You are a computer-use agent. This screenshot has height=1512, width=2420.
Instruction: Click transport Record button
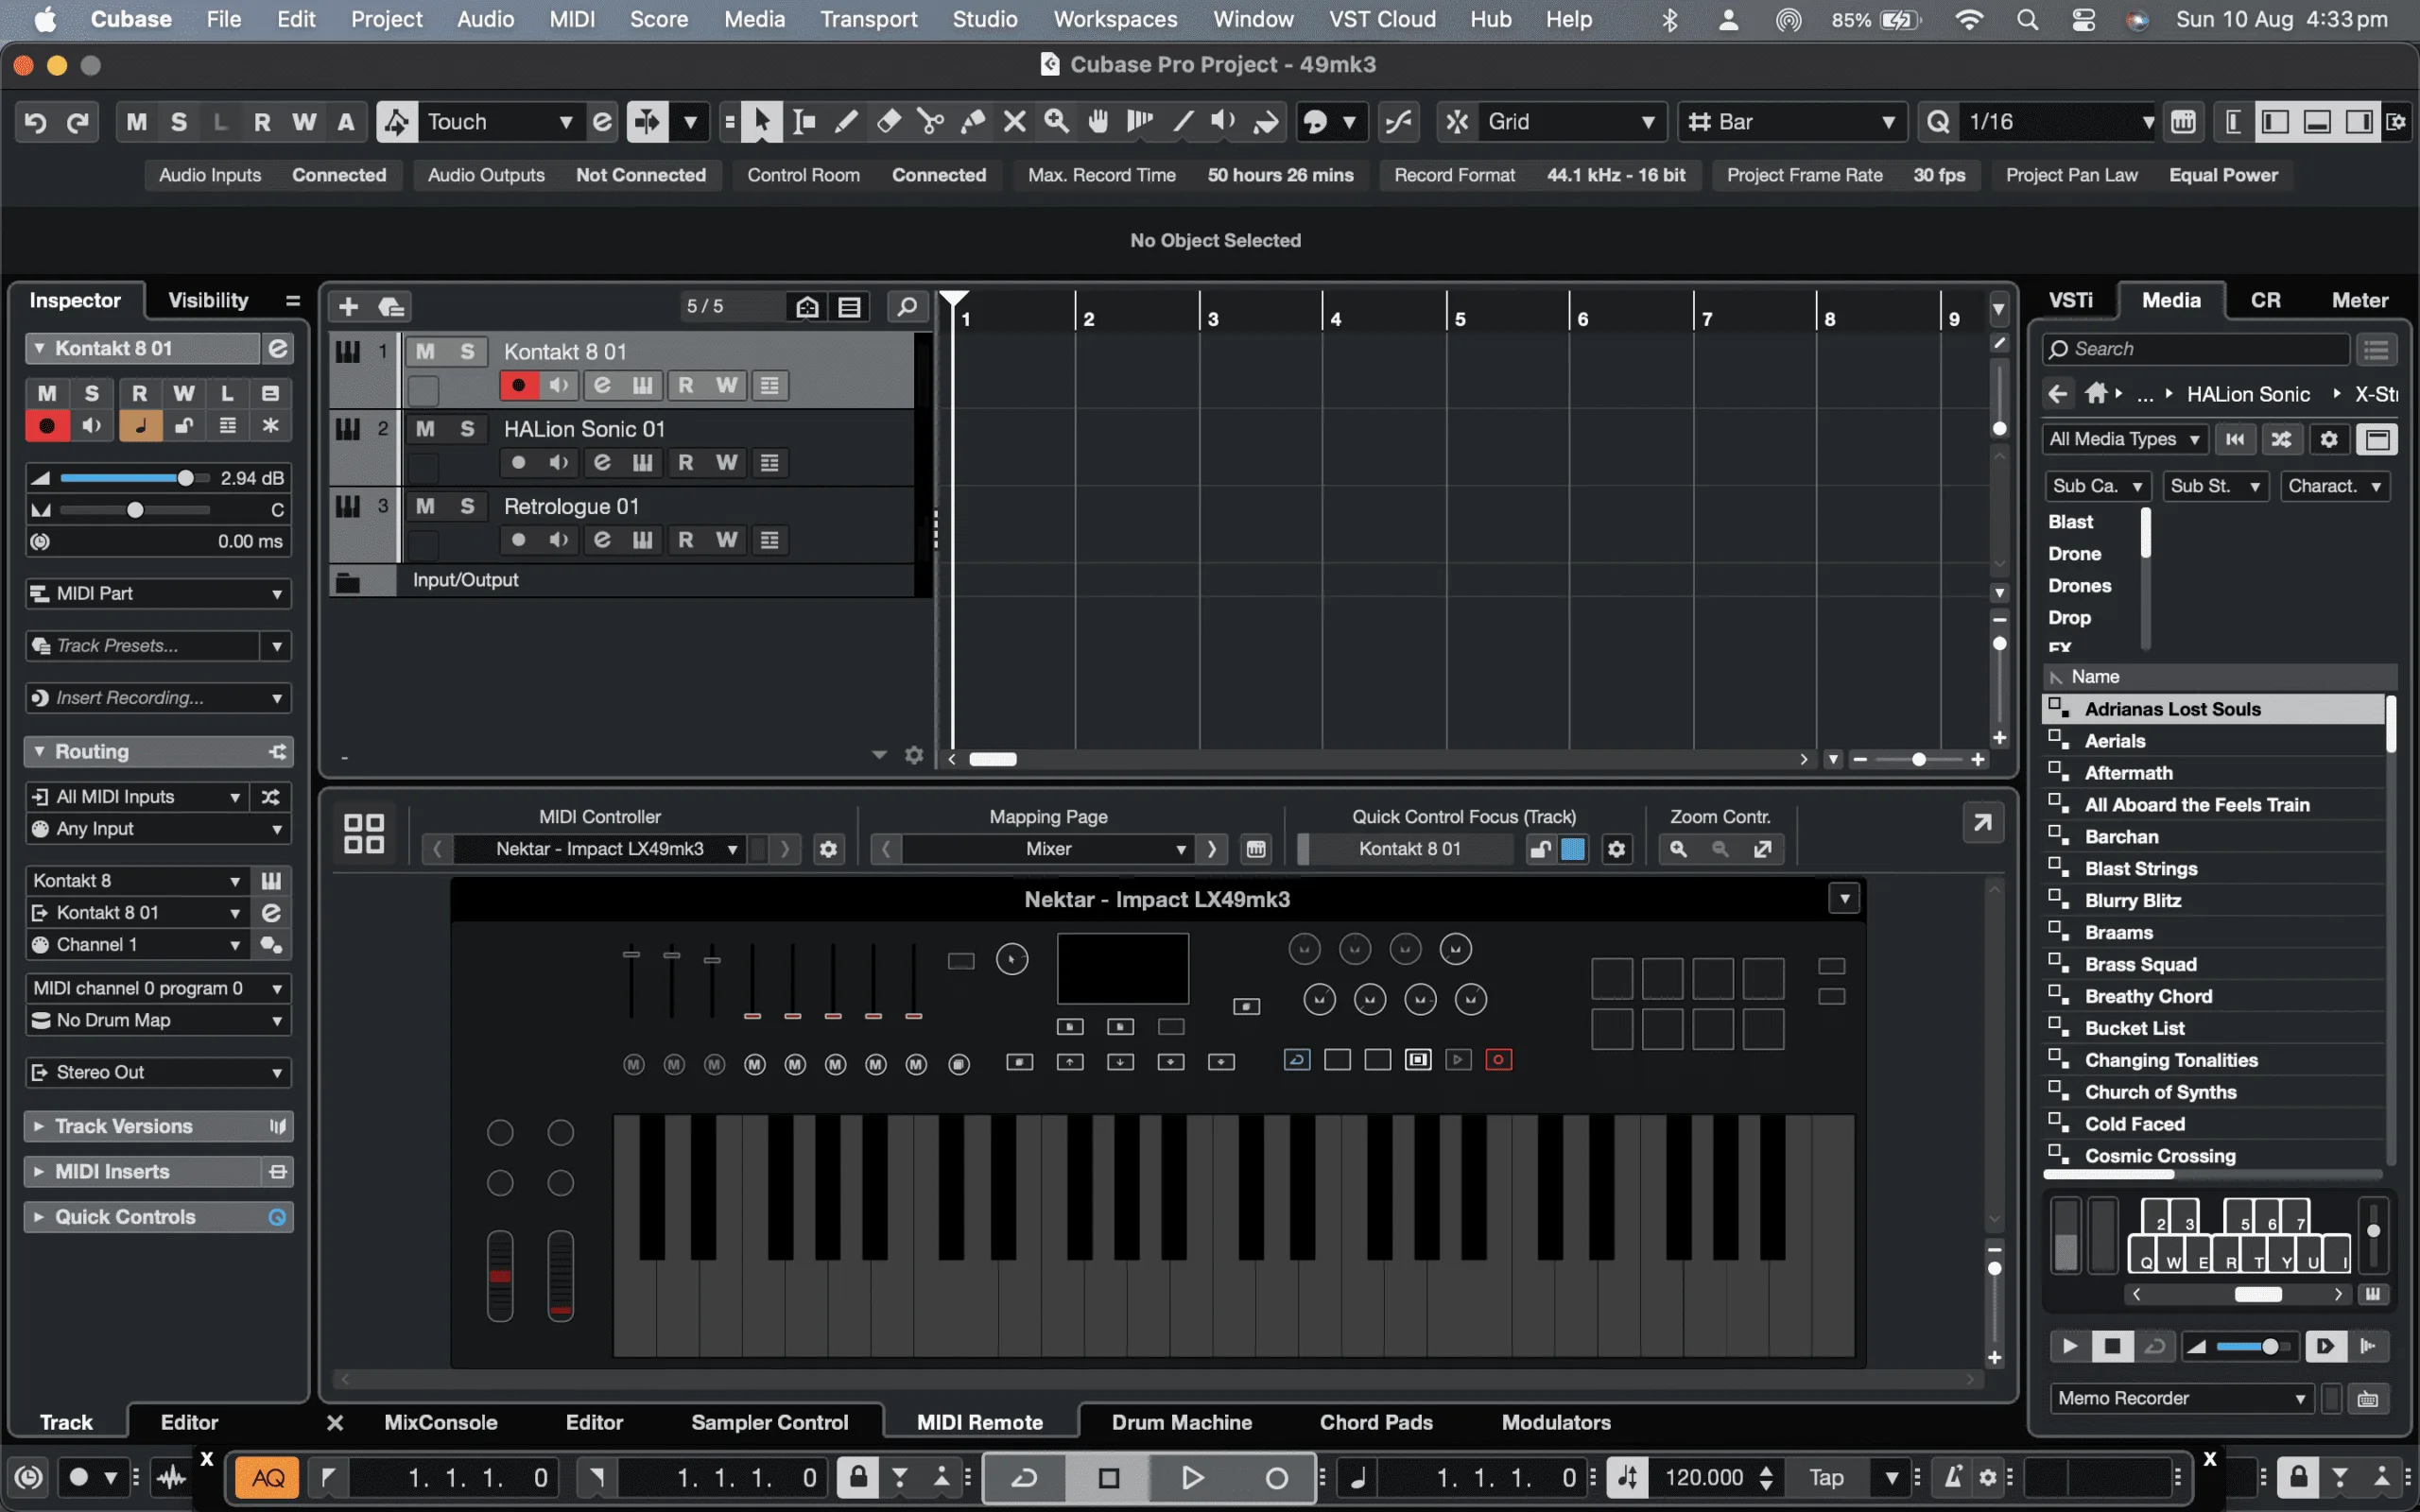[x=1276, y=1477]
